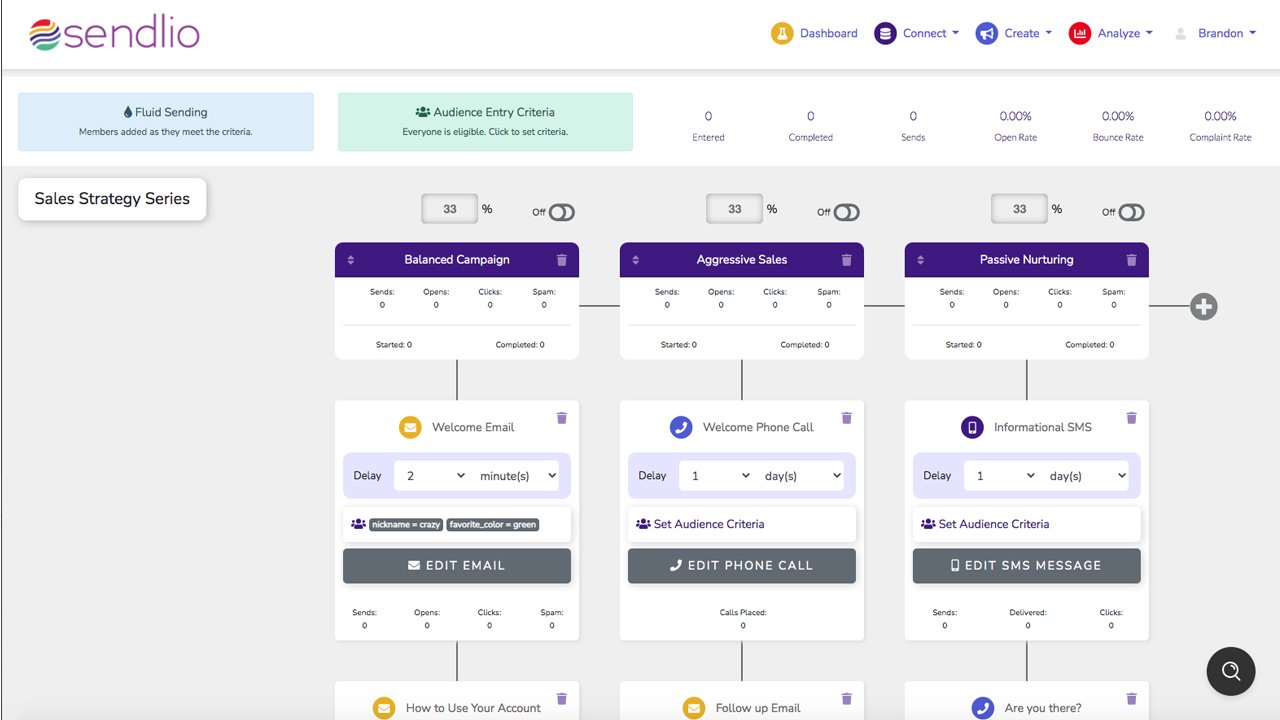Remove the Informational SMS step using its trash icon
The image size is (1280, 720).
coord(1131,418)
